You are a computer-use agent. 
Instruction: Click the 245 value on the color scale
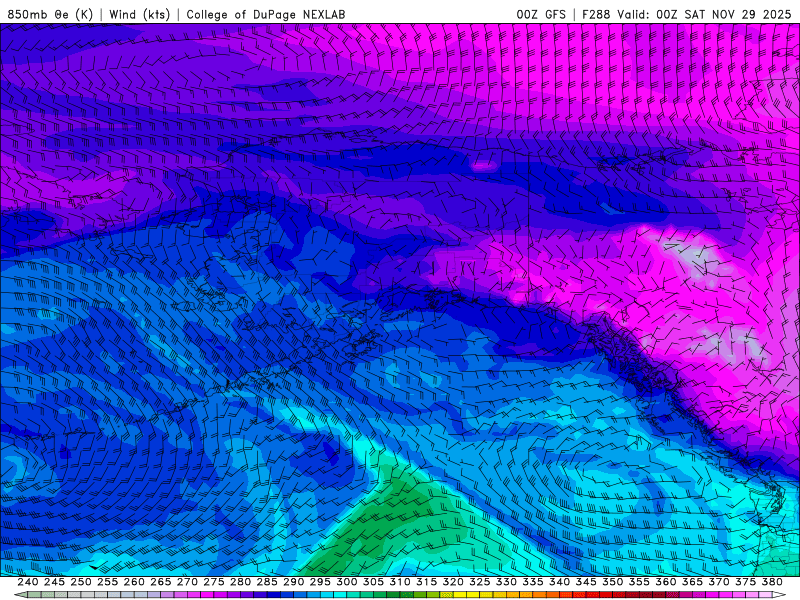point(54,582)
